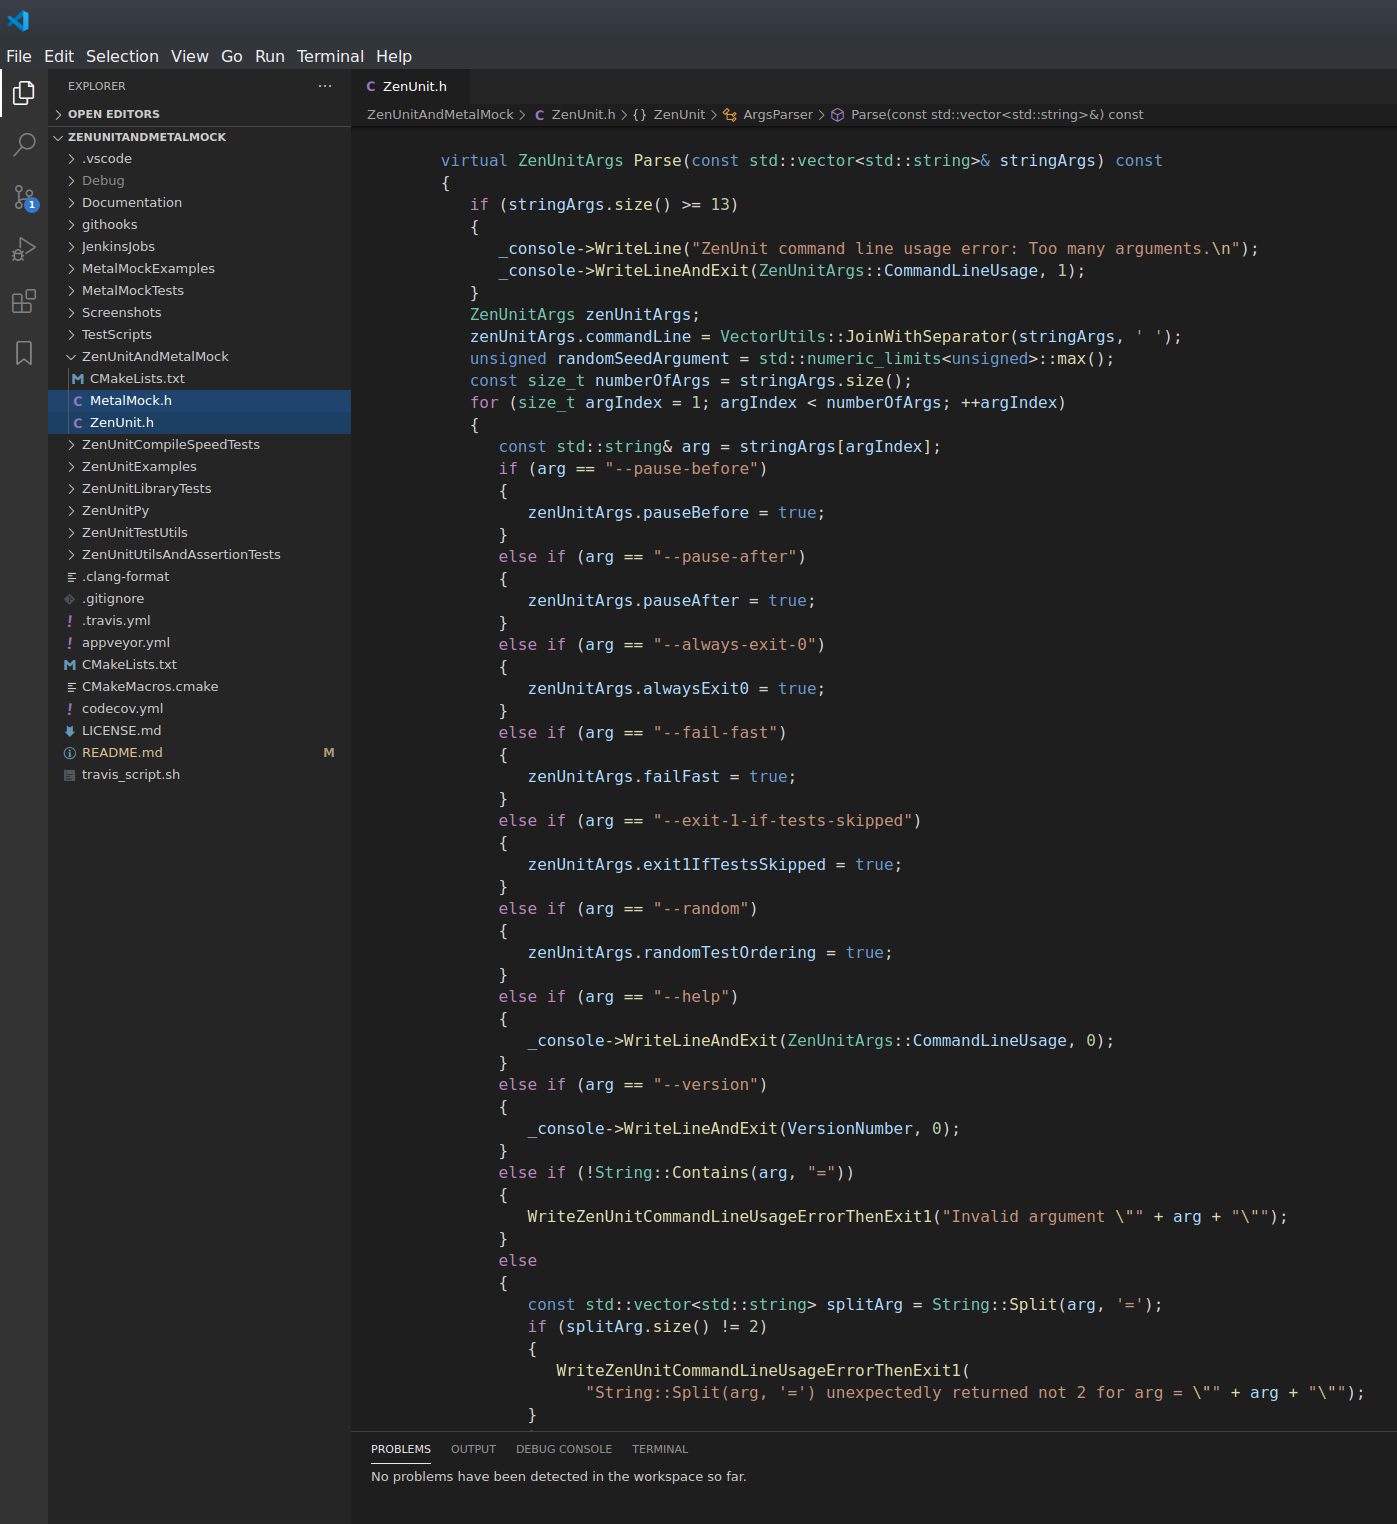1397x1524 pixels.
Task: Switch to the PROBLEMS panel tab
Action: click(401, 1449)
